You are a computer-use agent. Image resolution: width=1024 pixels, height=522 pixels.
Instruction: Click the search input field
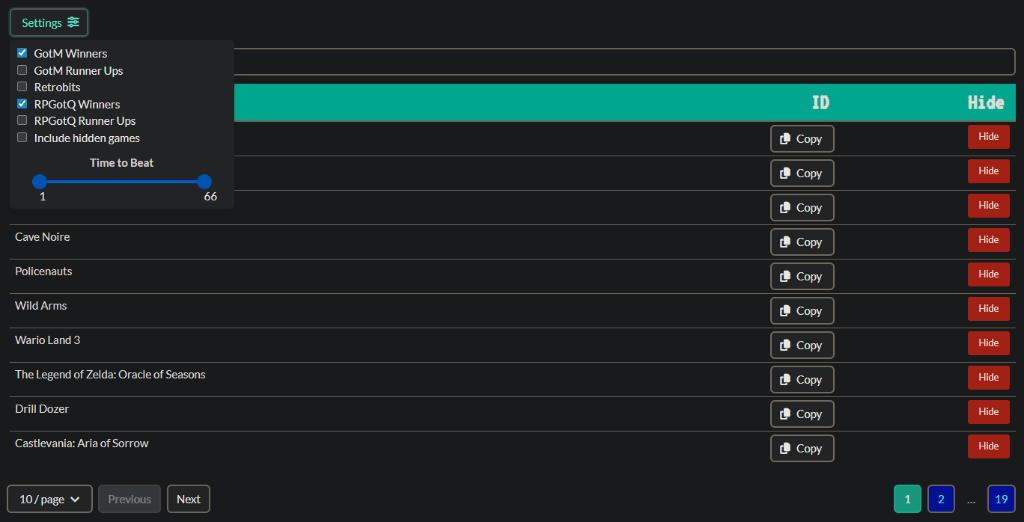620,62
